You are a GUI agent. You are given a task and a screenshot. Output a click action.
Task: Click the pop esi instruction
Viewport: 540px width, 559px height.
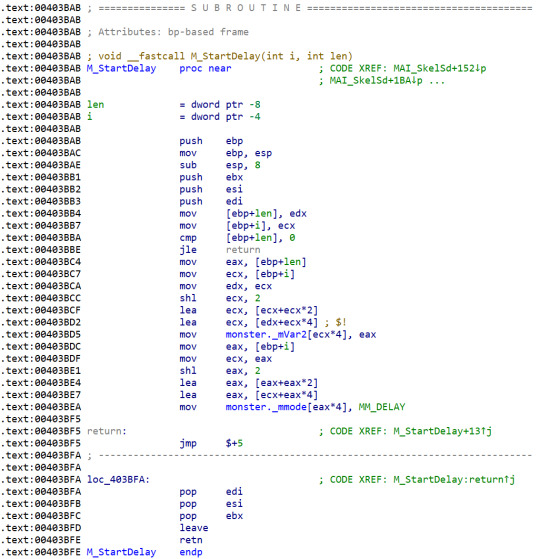coord(211,504)
